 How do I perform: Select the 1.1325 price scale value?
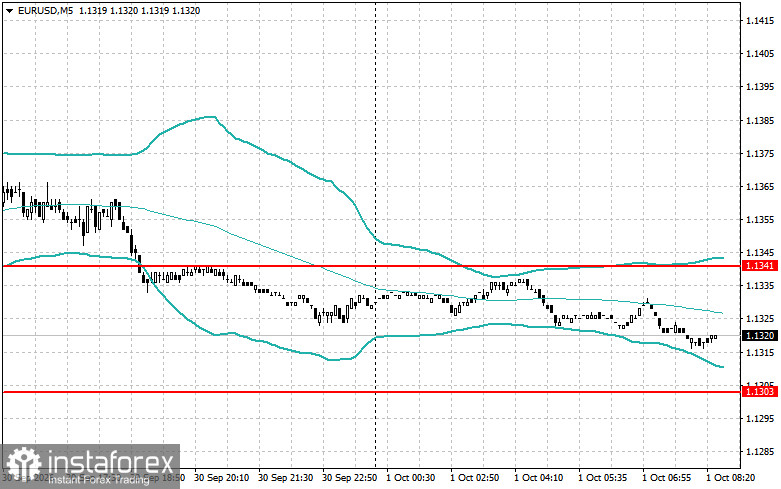pyautogui.click(x=760, y=319)
